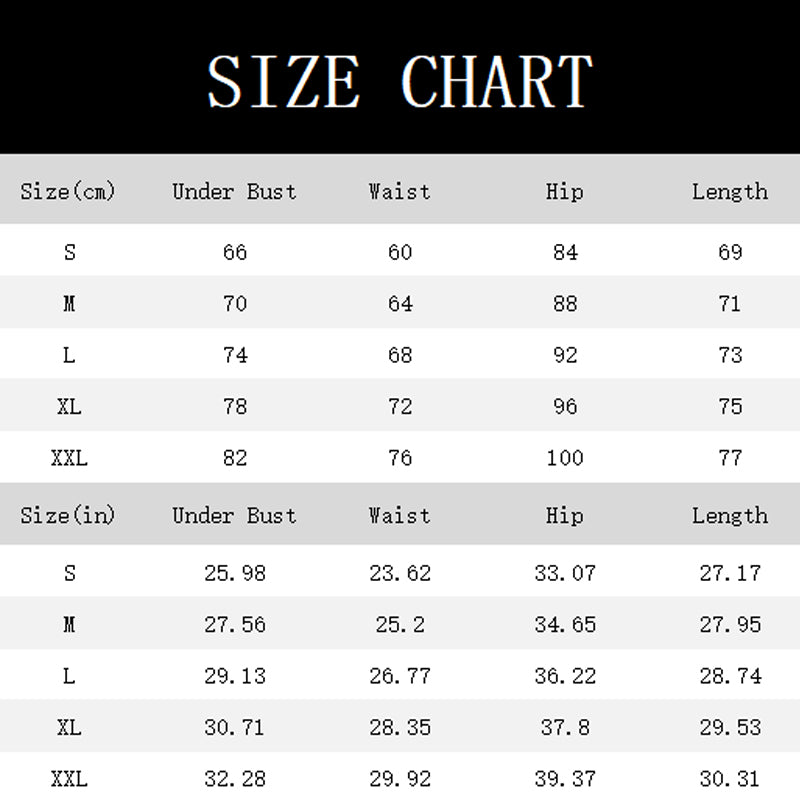
Task: Select the S row label in cm table
Action: coord(69,252)
